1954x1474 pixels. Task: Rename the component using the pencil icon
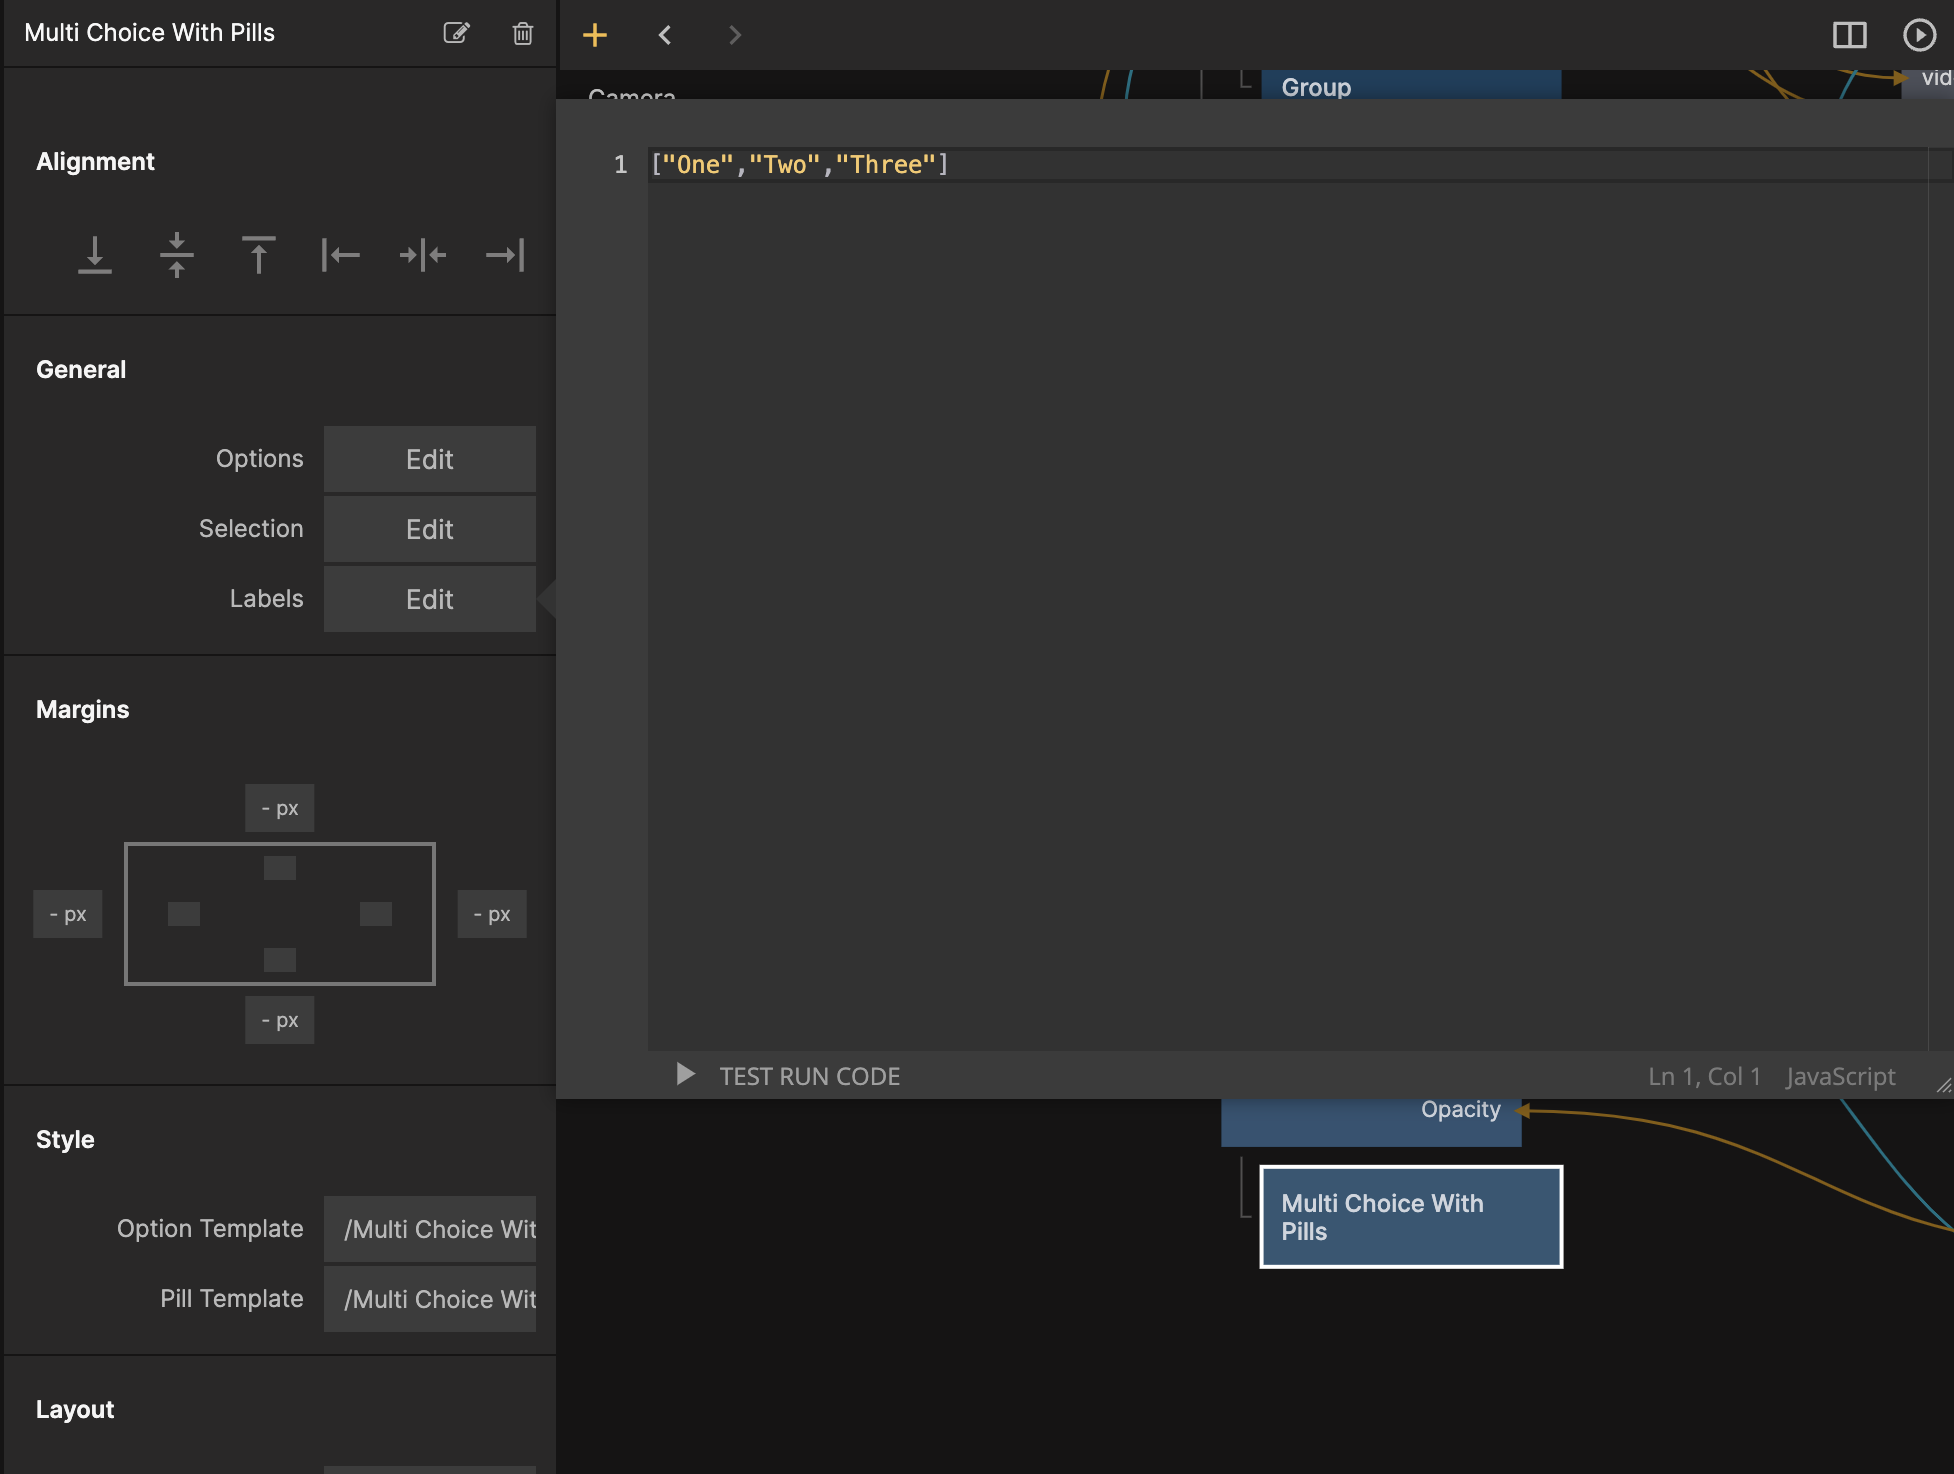pos(457,33)
